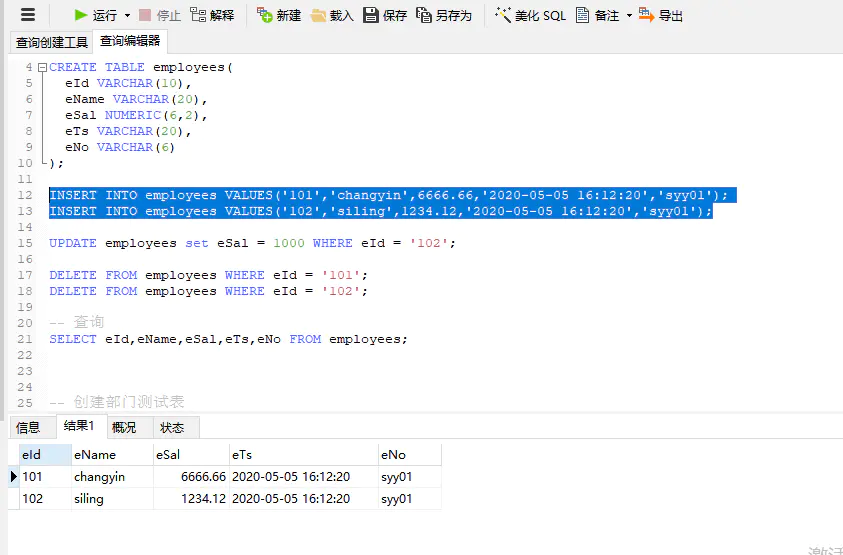Click the INSERT line with 'siling'

tap(380, 211)
